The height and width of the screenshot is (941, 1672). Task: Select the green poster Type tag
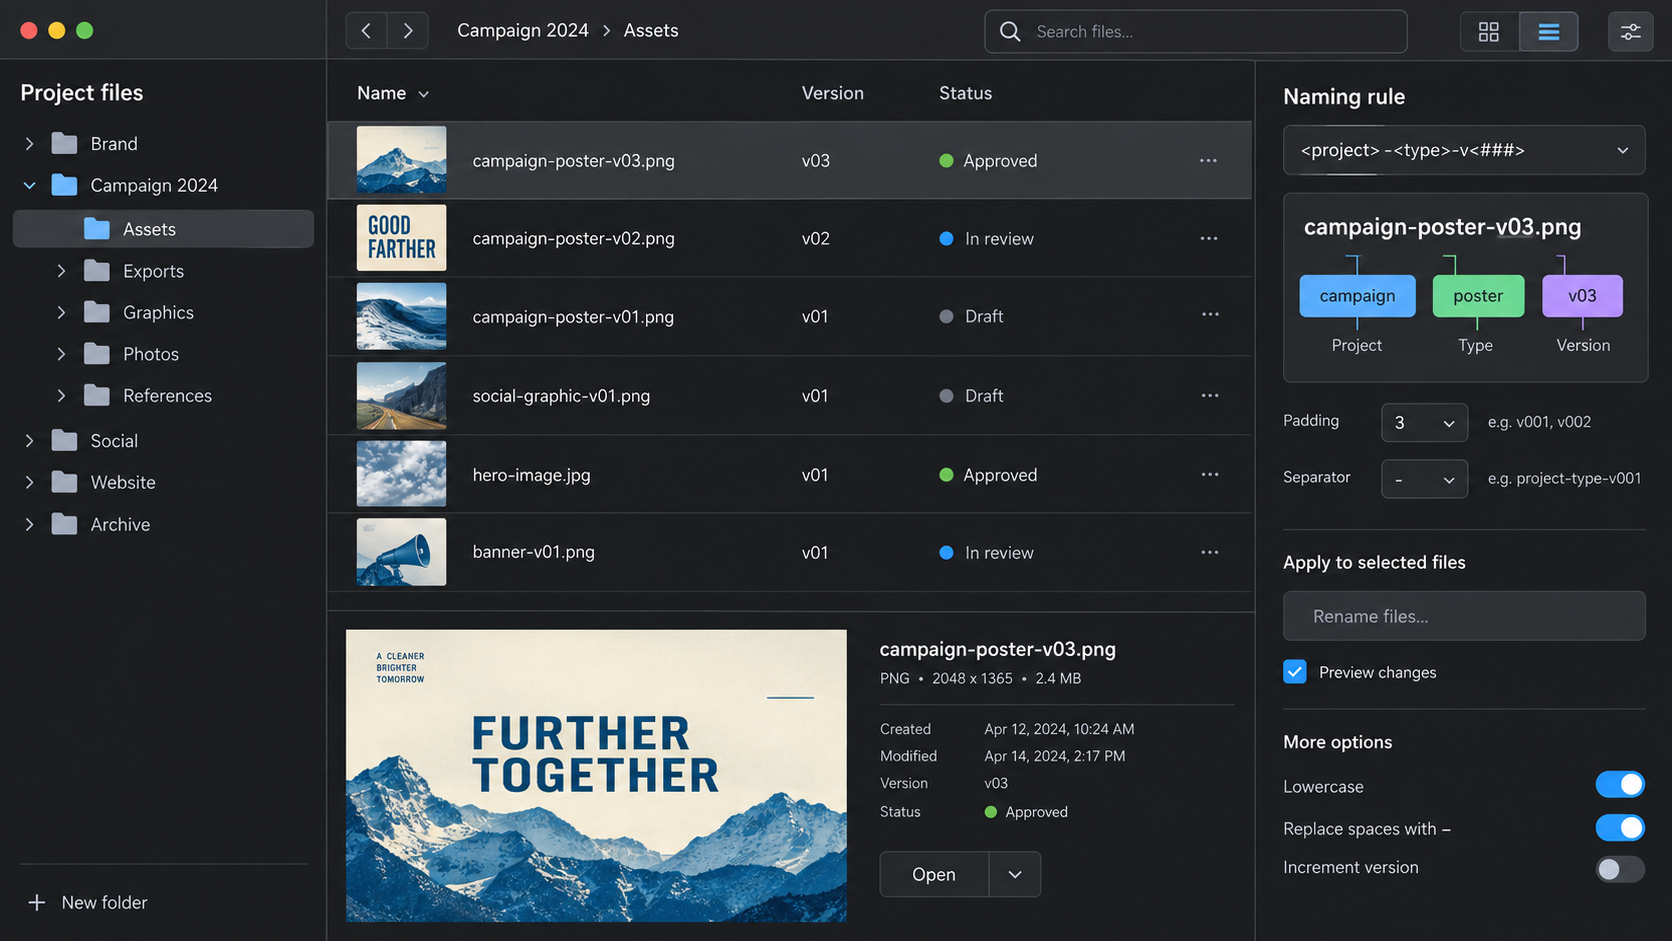1478,296
